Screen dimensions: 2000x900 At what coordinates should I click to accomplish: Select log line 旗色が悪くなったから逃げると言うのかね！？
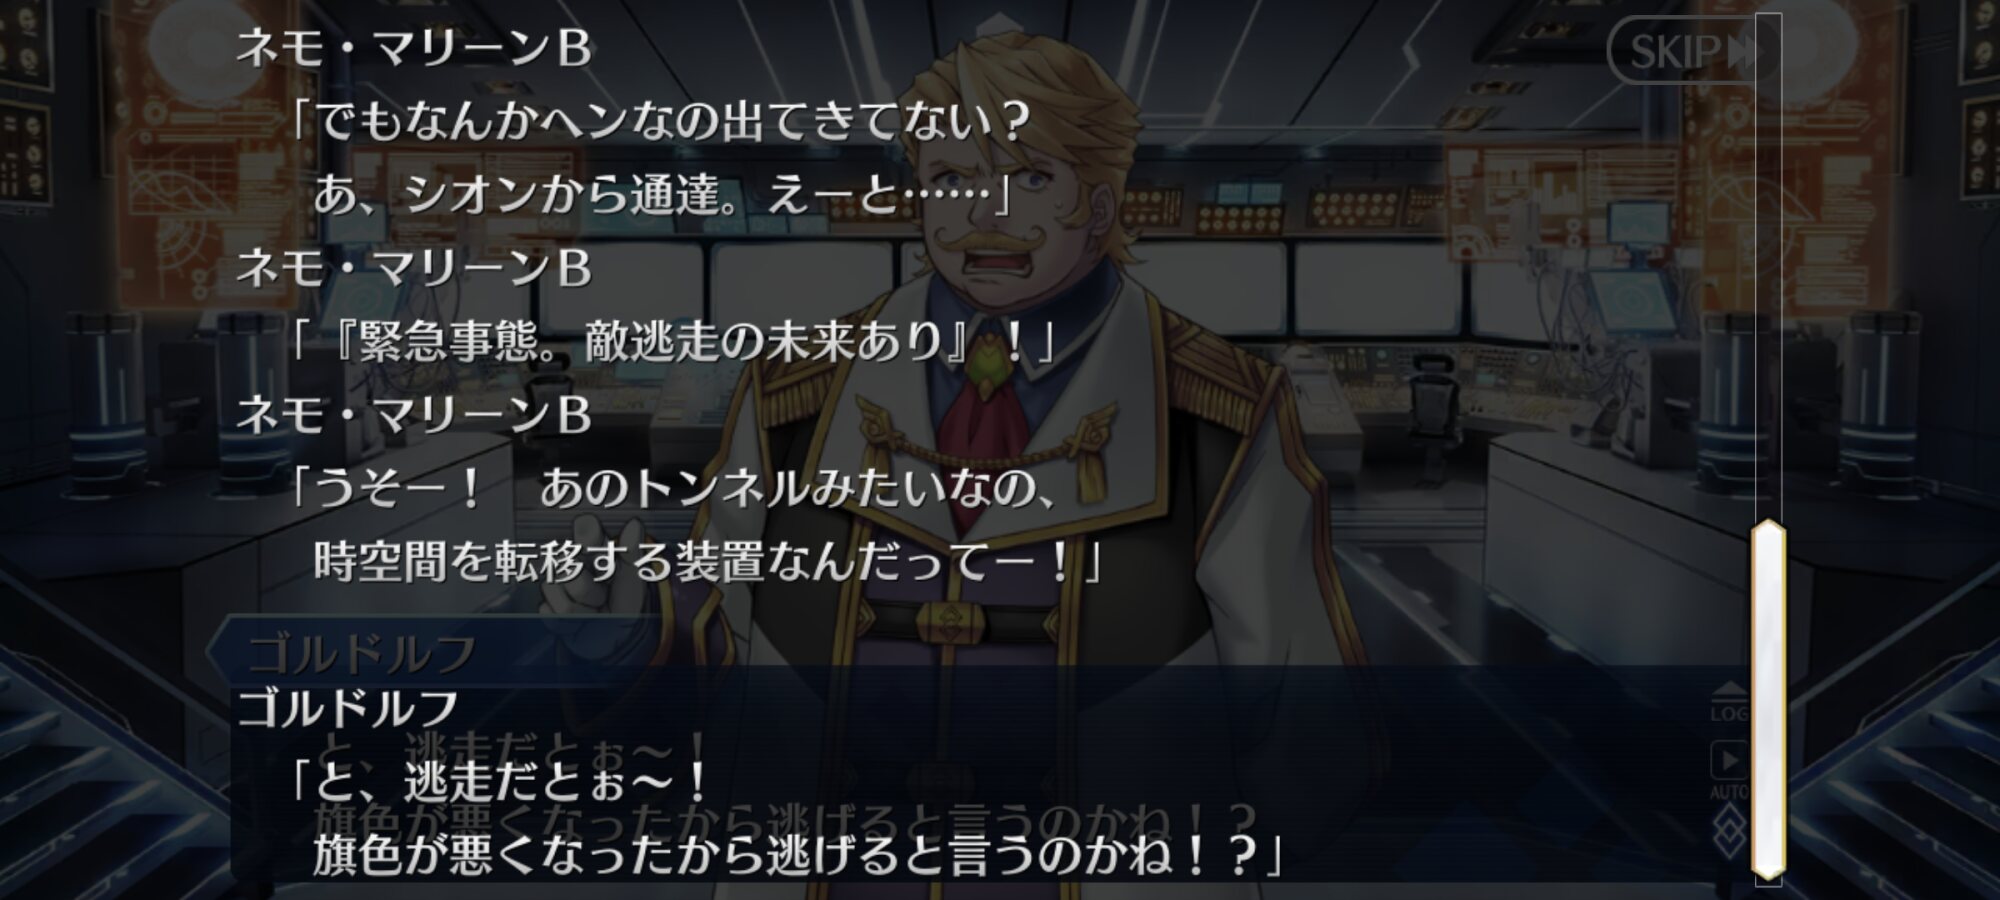(x=797, y=855)
